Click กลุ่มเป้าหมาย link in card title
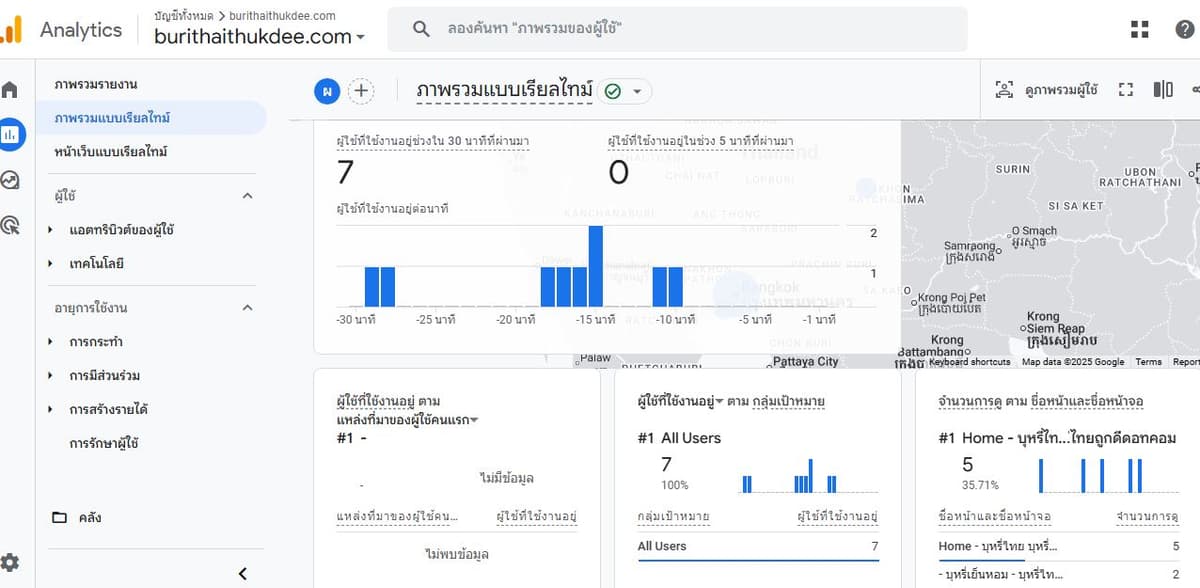 pyautogui.click(x=788, y=401)
